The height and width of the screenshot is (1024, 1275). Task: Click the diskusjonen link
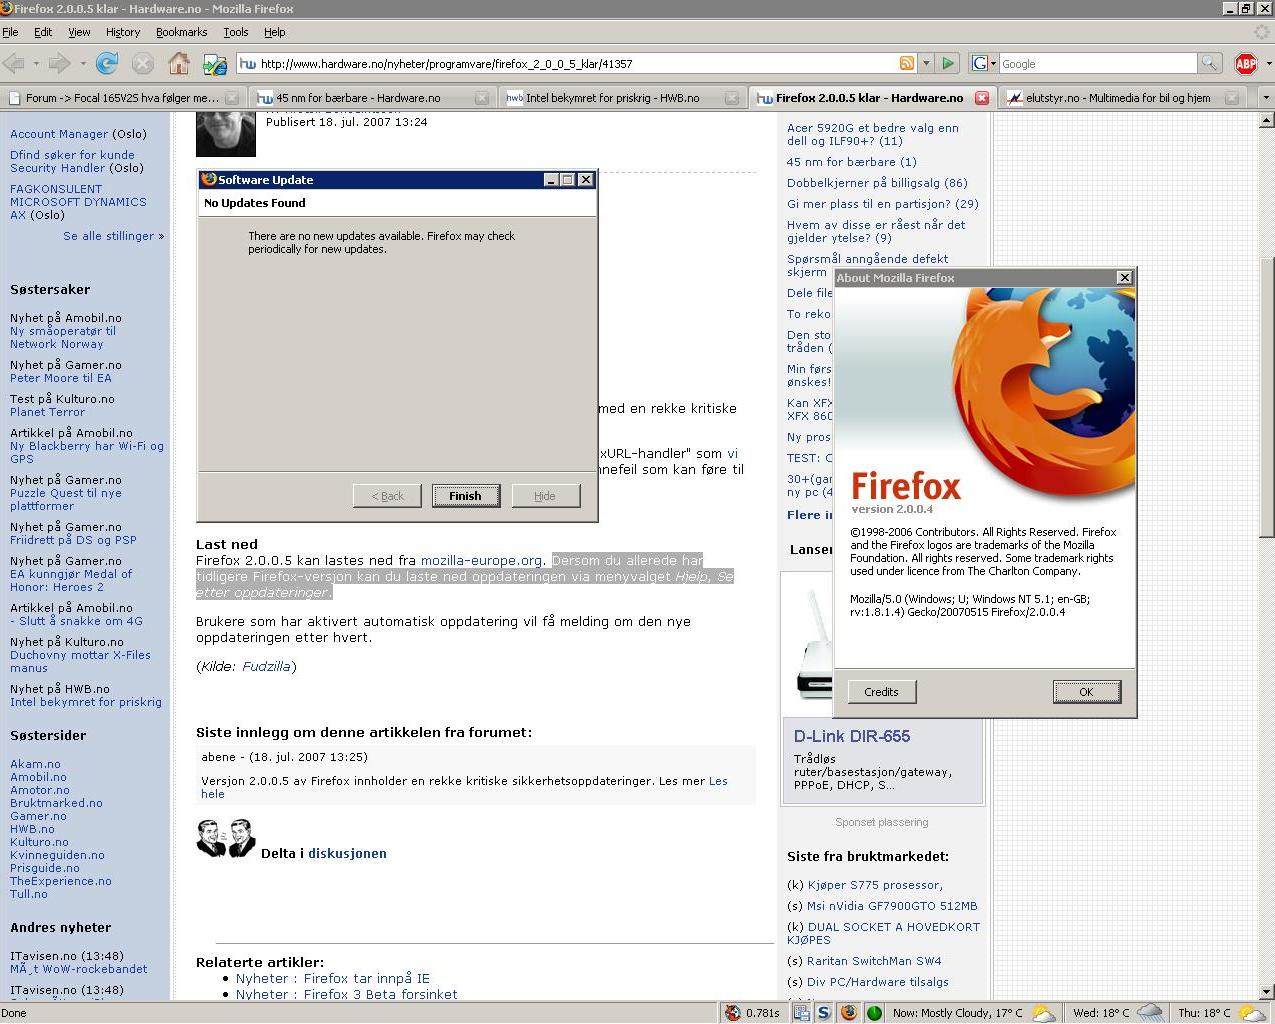(x=347, y=854)
